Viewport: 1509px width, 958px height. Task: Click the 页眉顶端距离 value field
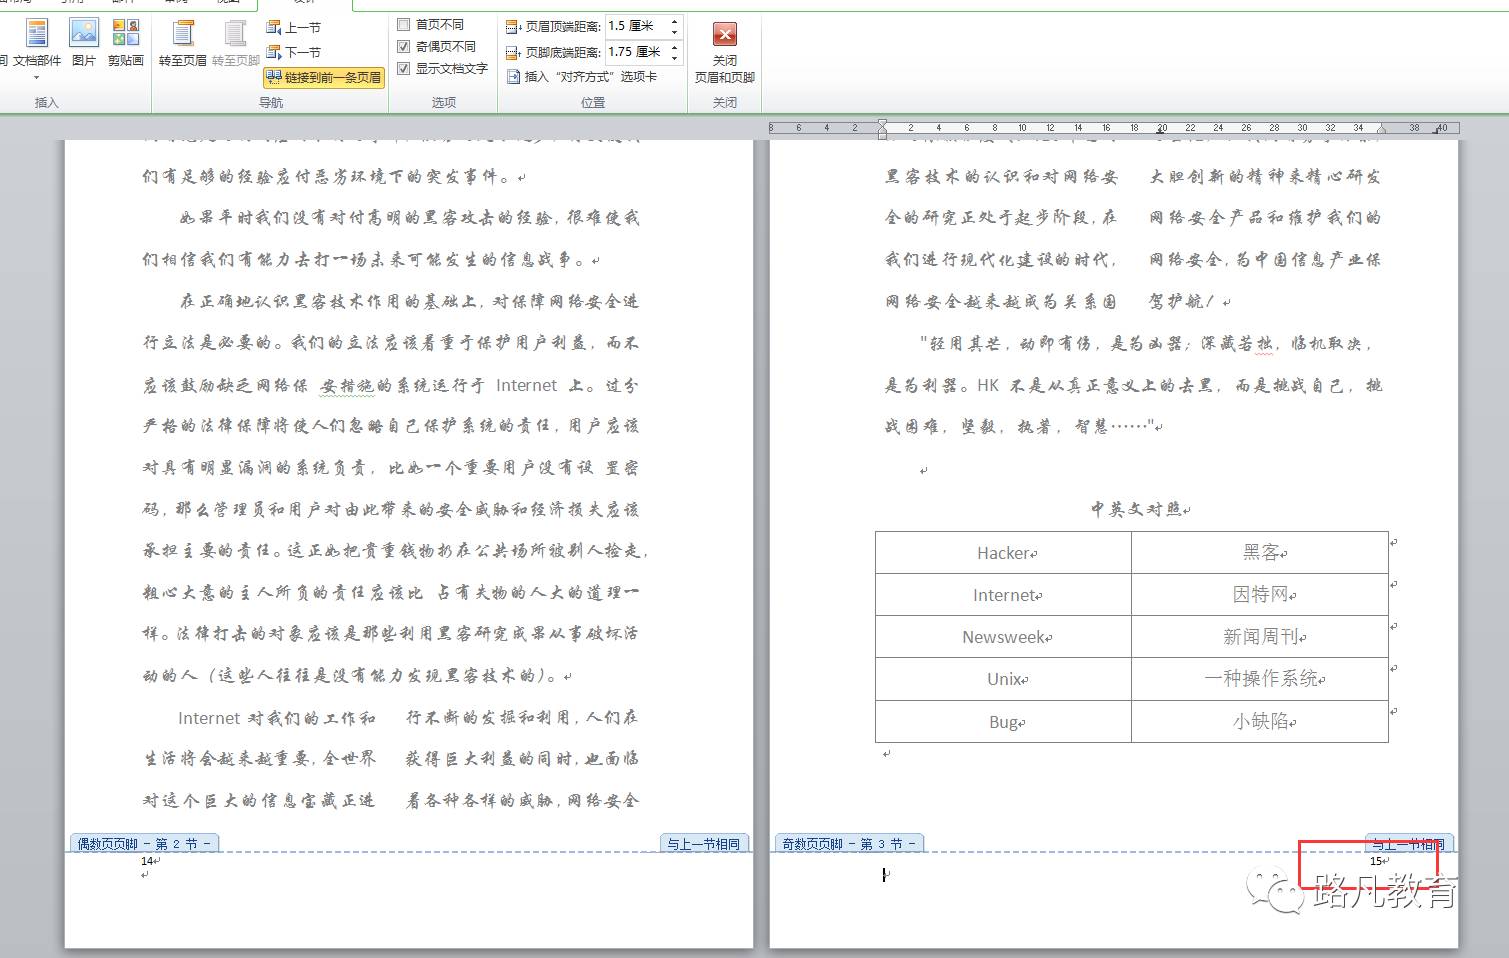point(636,26)
